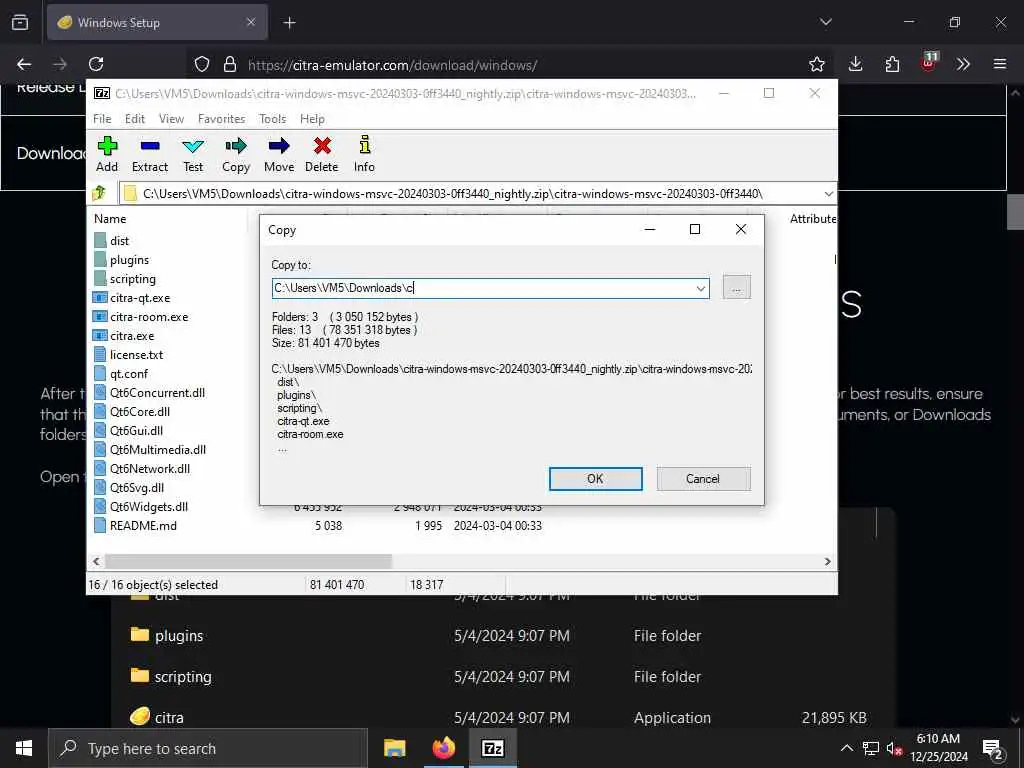
Task: Expand the 7-Zip address bar dropdown
Action: (828, 194)
